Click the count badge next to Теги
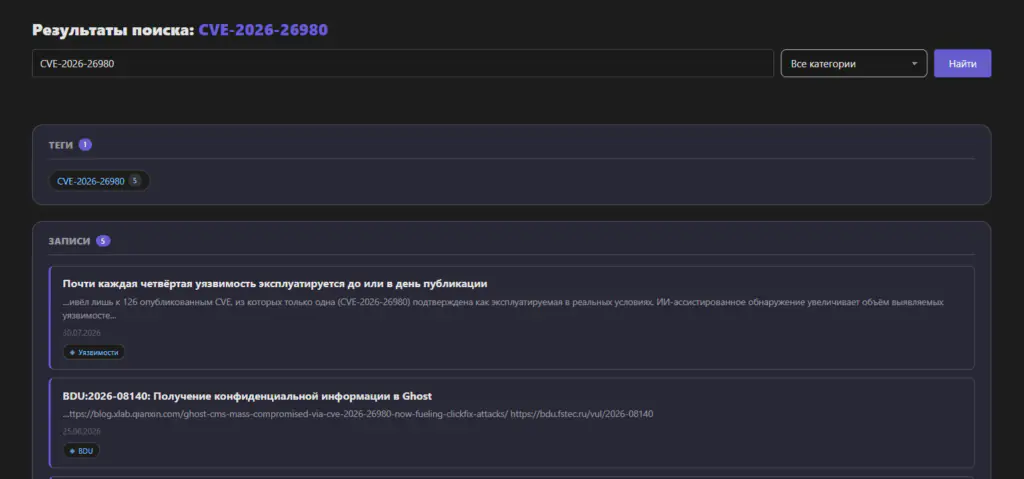The image size is (1024, 479). [85, 145]
